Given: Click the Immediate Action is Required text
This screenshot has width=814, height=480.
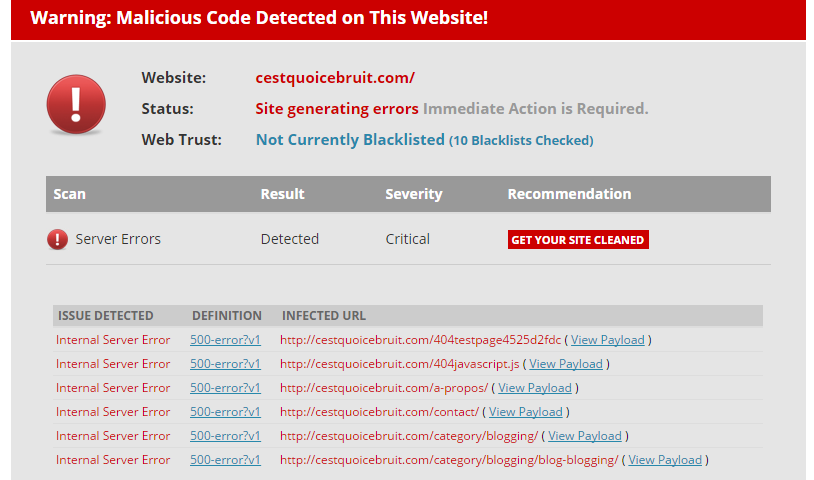Looking at the screenshot, I should [536, 108].
